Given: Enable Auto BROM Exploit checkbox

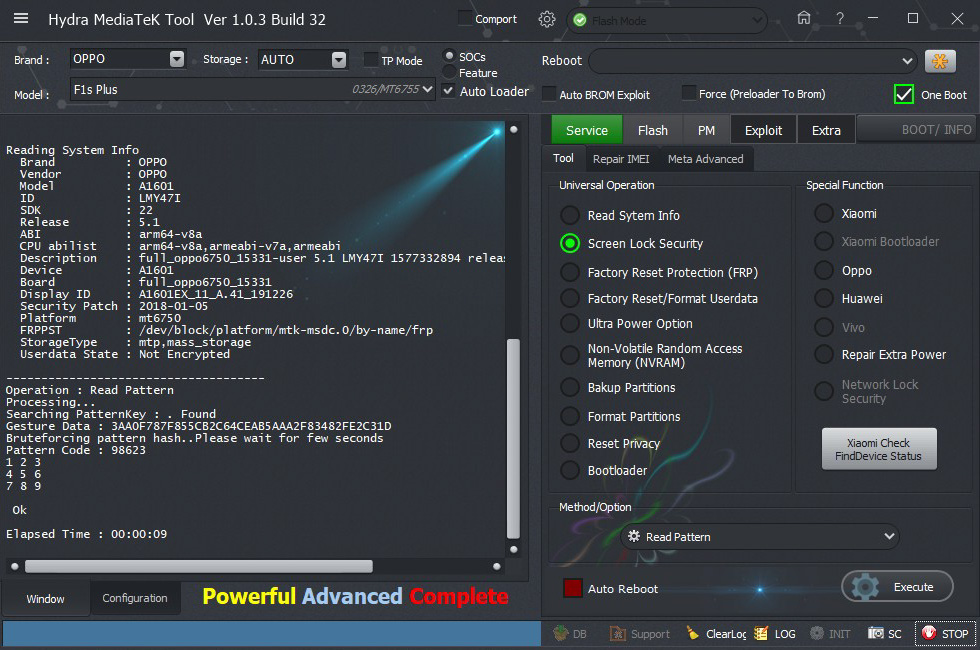Looking at the screenshot, I should [549, 94].
